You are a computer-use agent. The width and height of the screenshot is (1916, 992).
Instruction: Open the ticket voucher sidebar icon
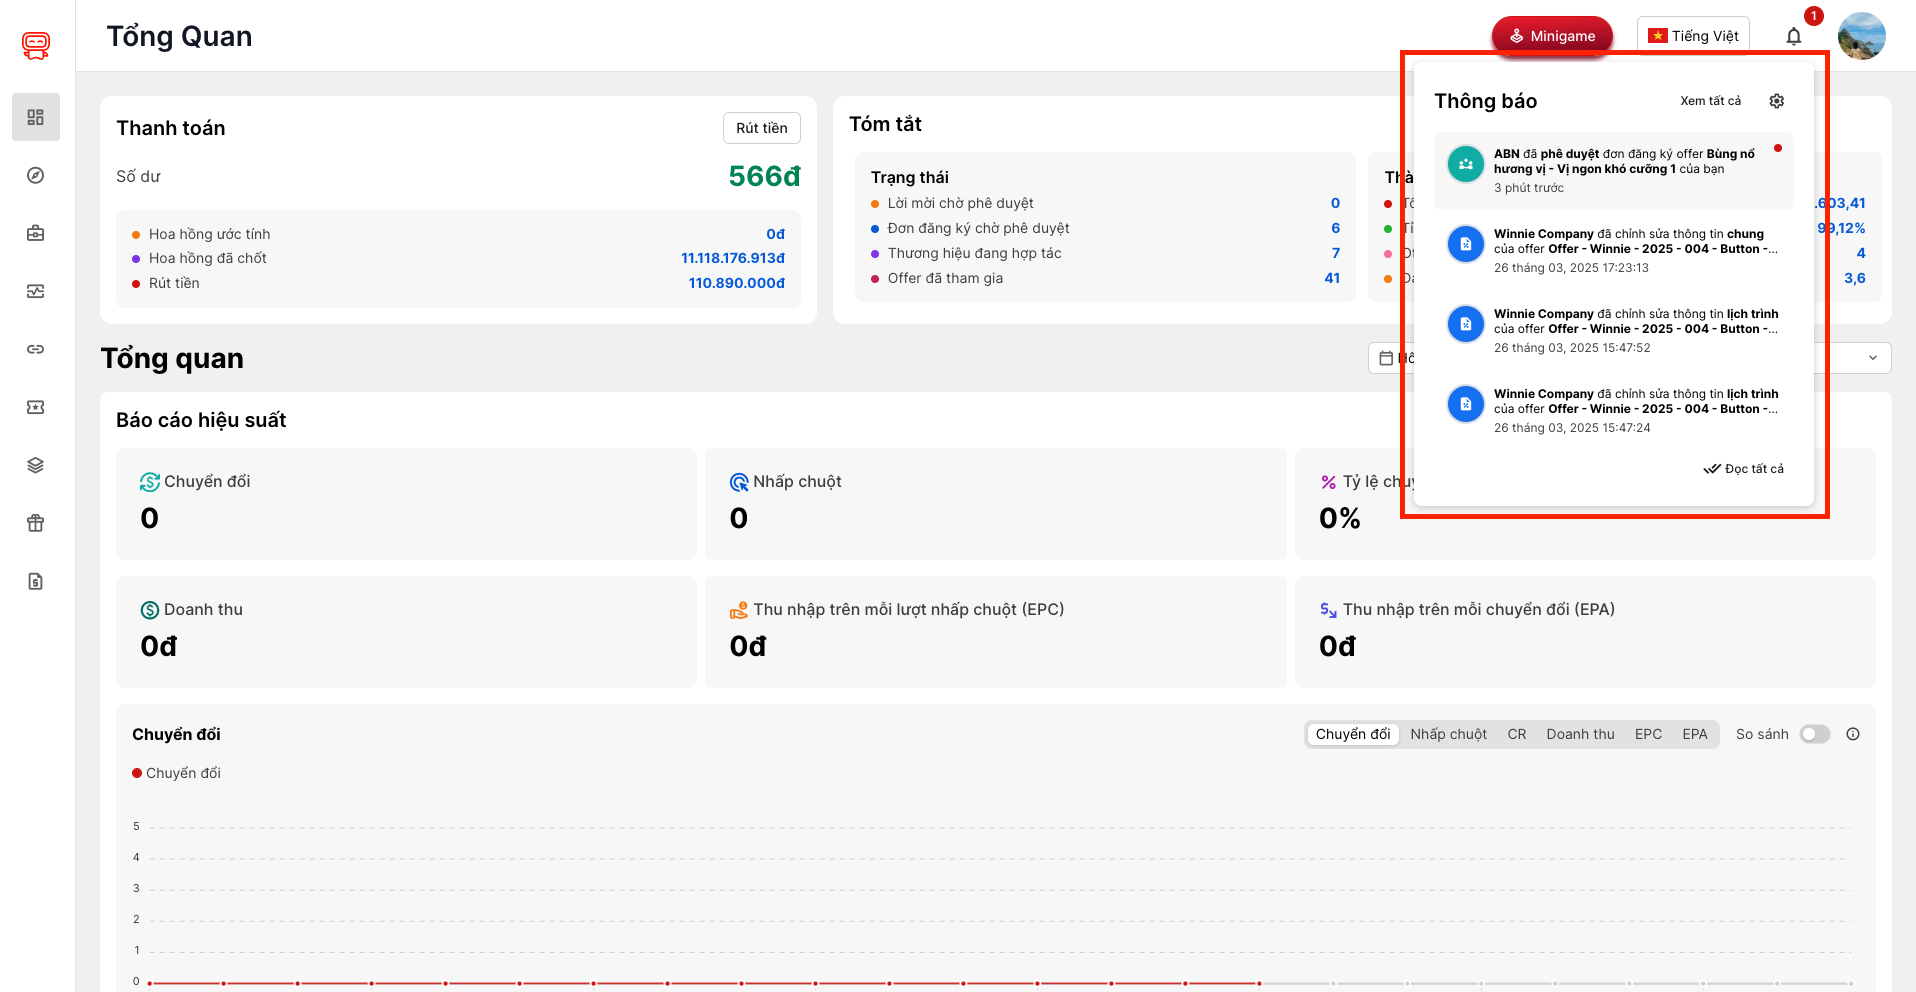pyautogui.click(x=36, y=407)
